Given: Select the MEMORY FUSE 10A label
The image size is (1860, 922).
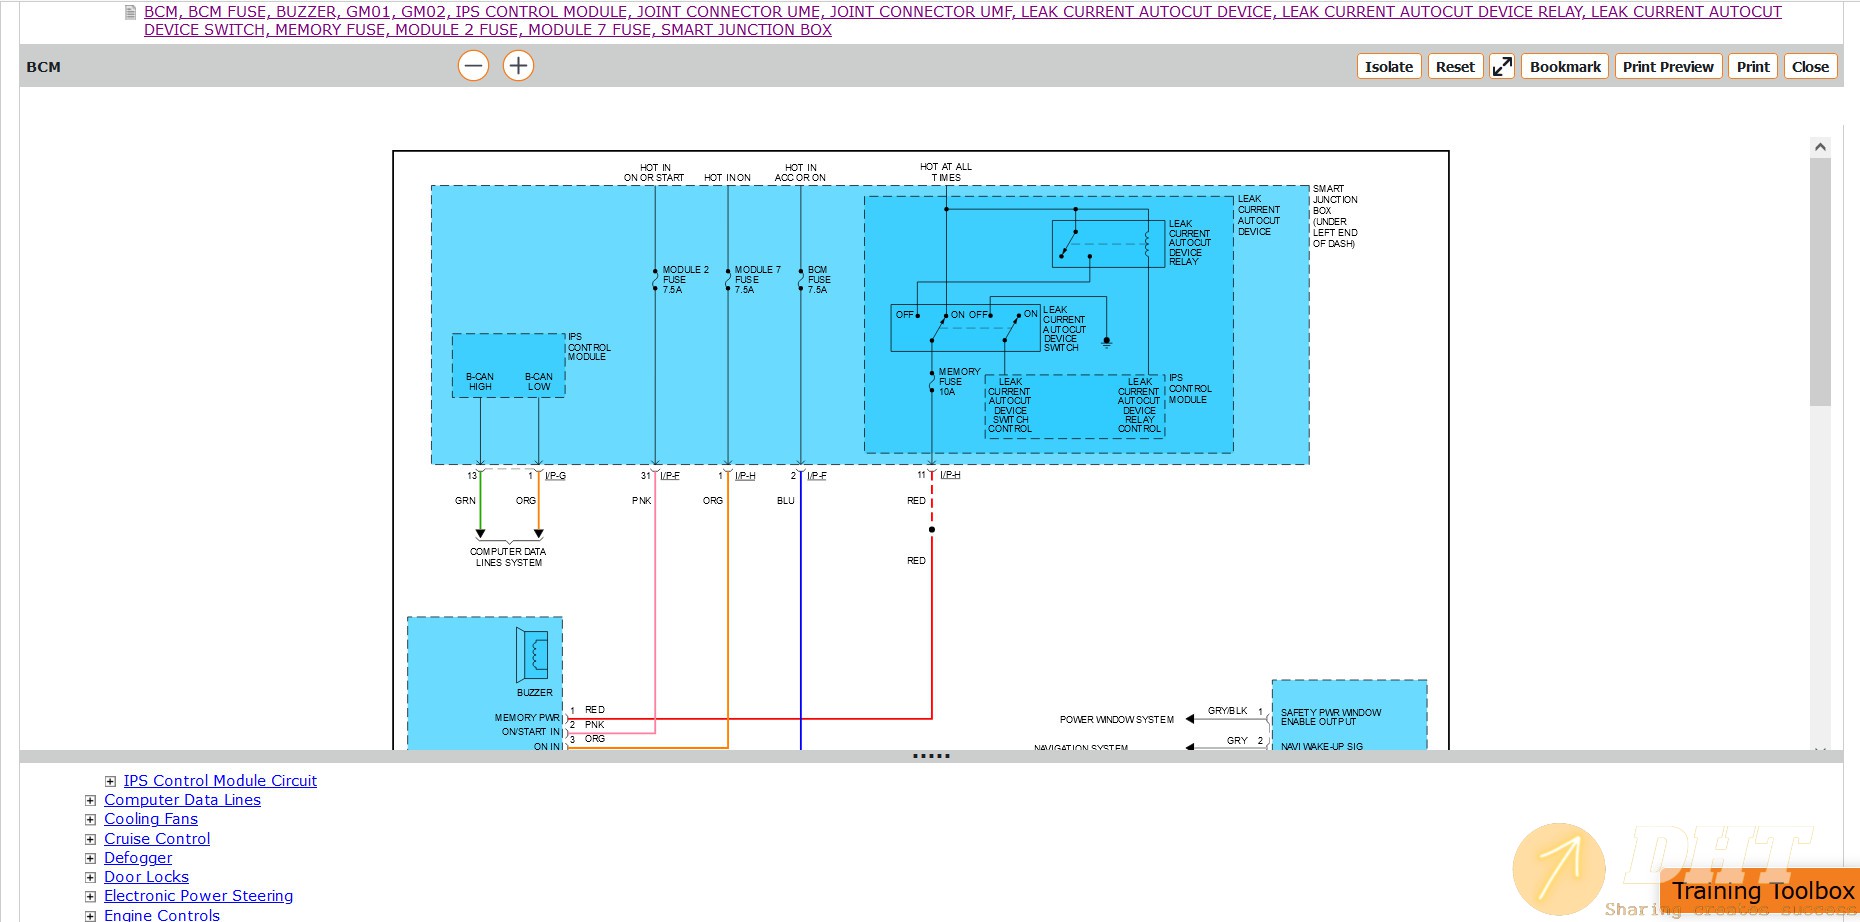Looking at the screenshot, I should (x=959, y=382).
